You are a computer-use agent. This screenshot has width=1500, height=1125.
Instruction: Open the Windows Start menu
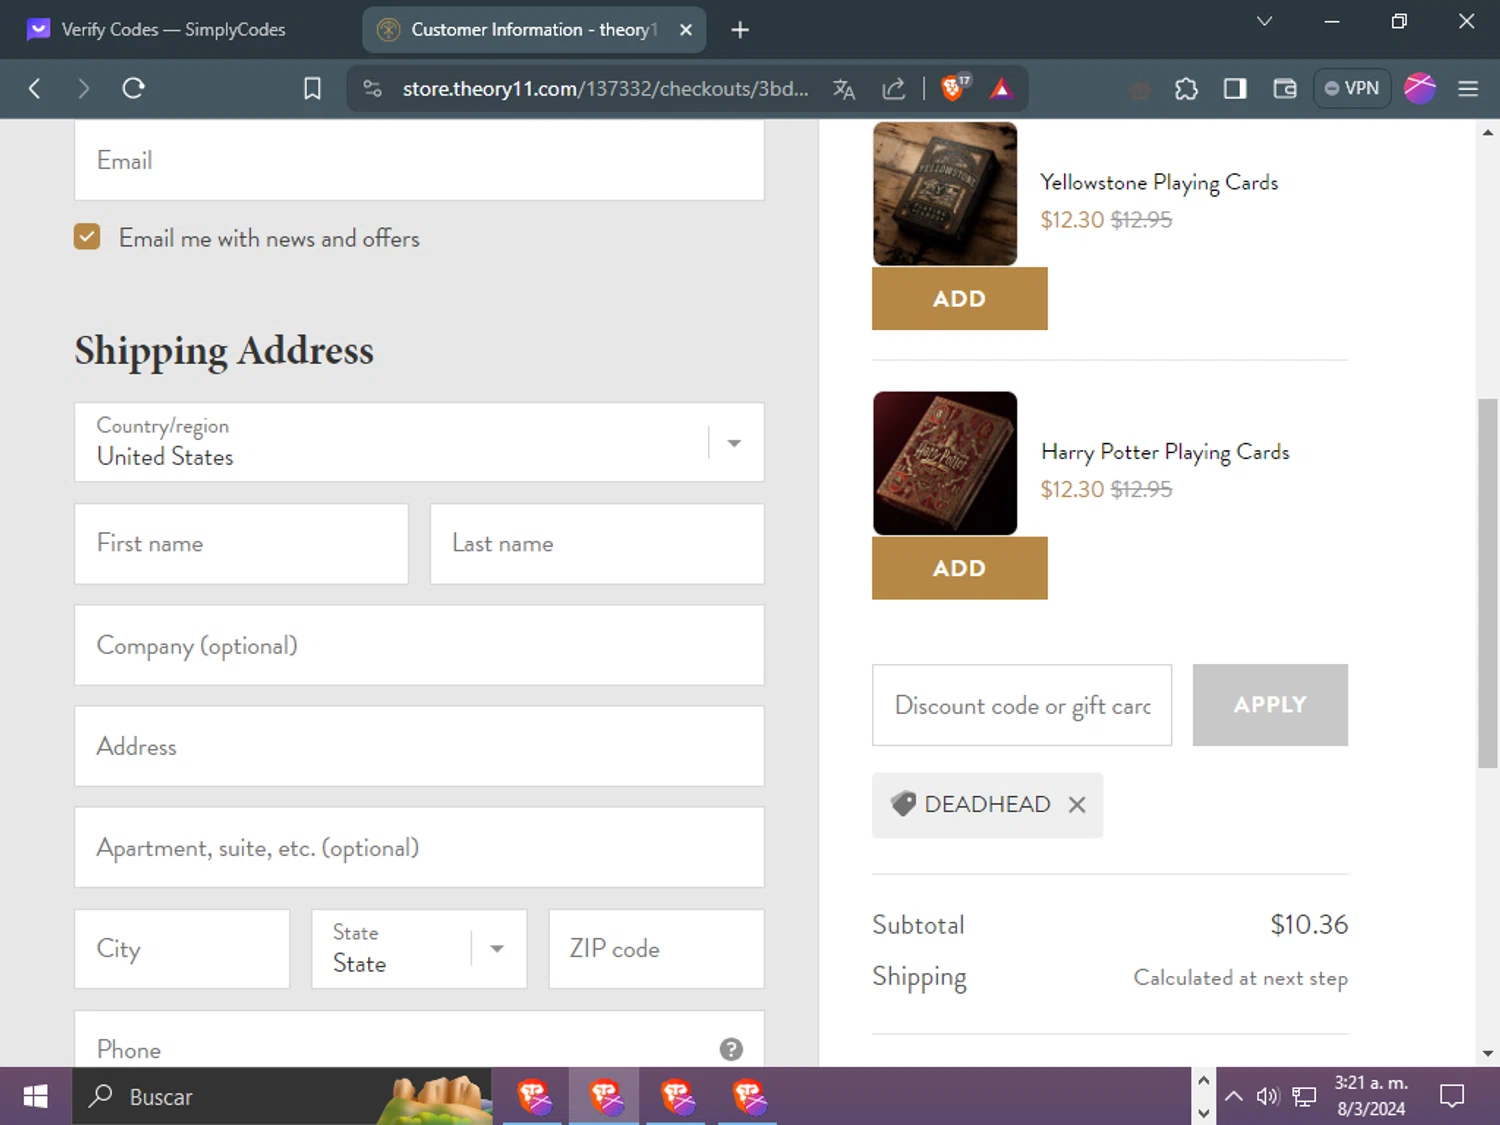tap(35, 1097)
